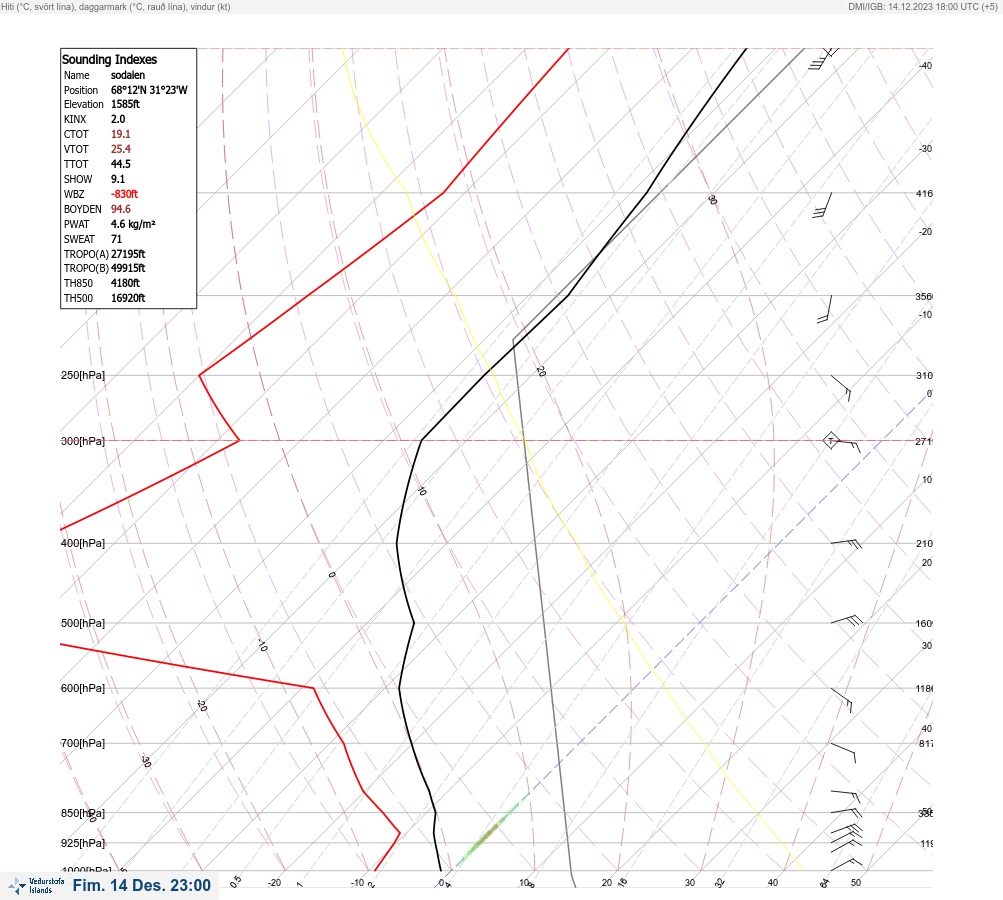
Task: Click the Vedurstofa Islands logo
Action: click(x=36, y=885)
